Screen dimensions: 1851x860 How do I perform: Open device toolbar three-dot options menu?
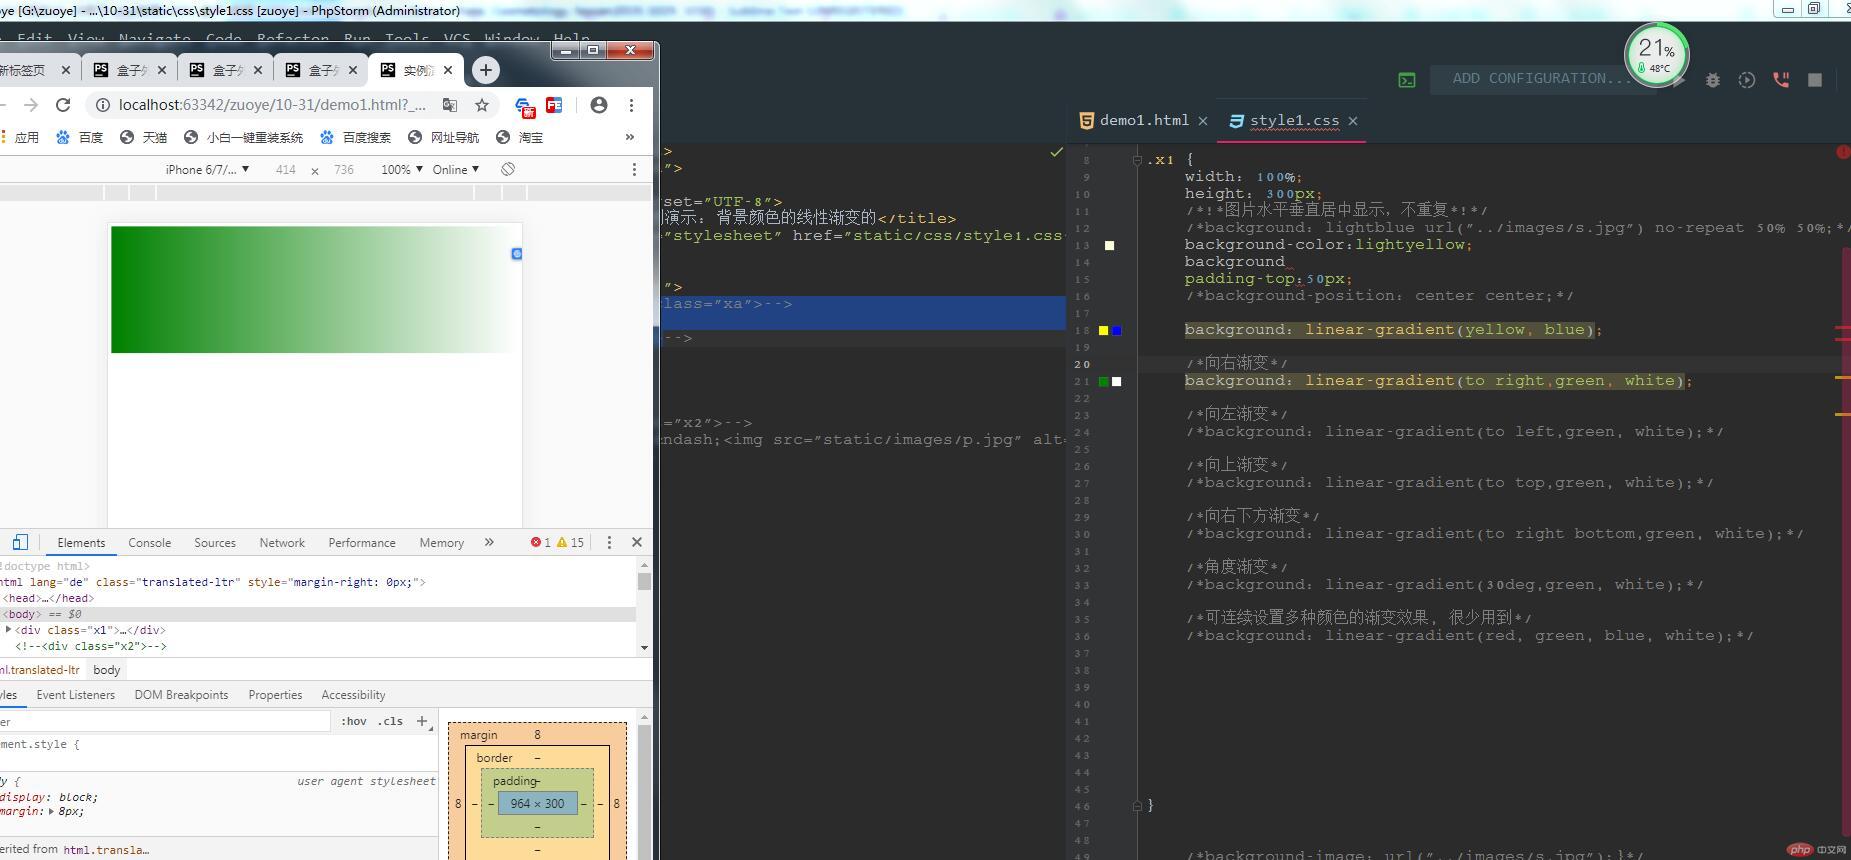633,170
